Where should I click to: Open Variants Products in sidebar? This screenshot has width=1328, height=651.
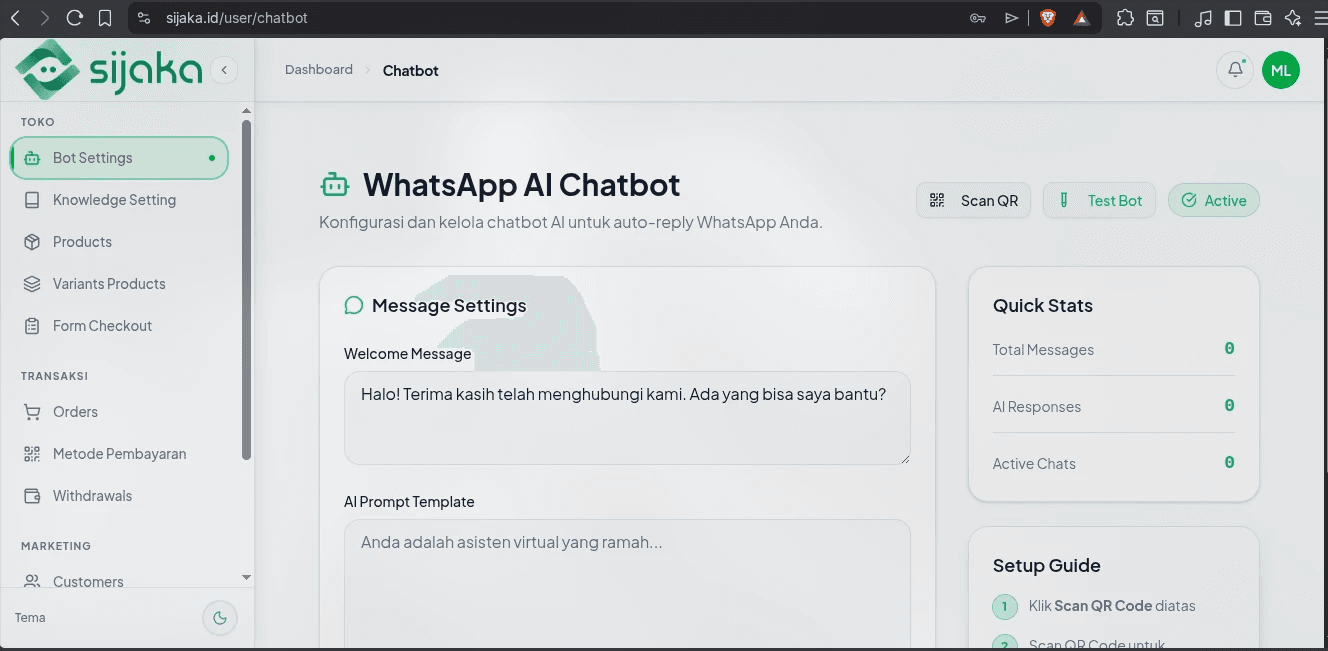pyautogui.click(x=119, y=284)
